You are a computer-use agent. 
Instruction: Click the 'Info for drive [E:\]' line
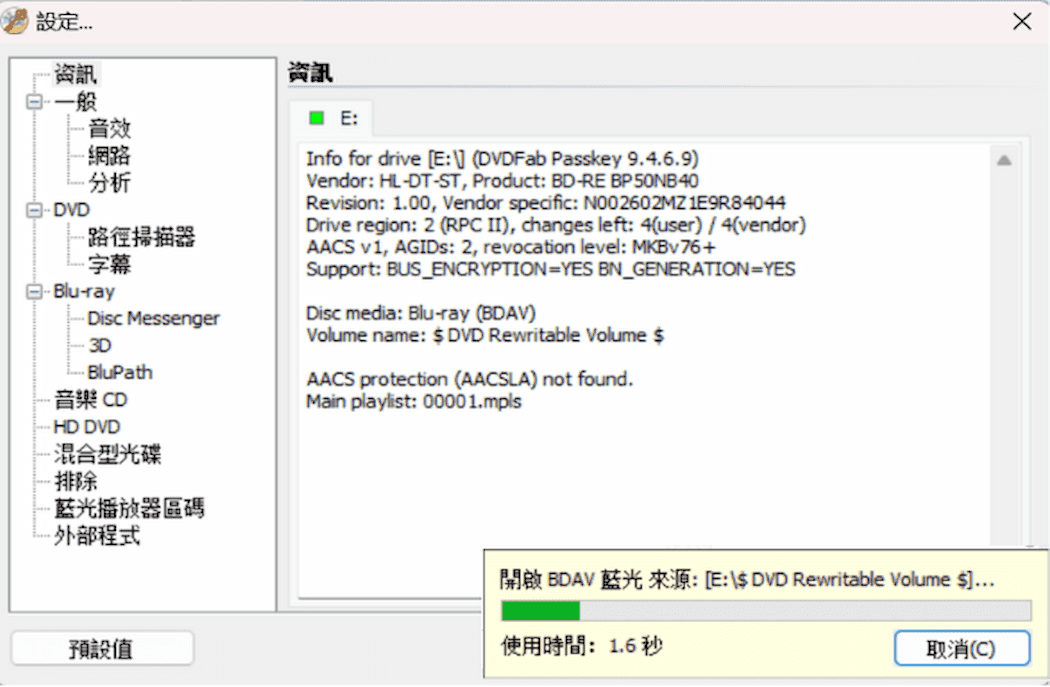click(x=502, y=159)
